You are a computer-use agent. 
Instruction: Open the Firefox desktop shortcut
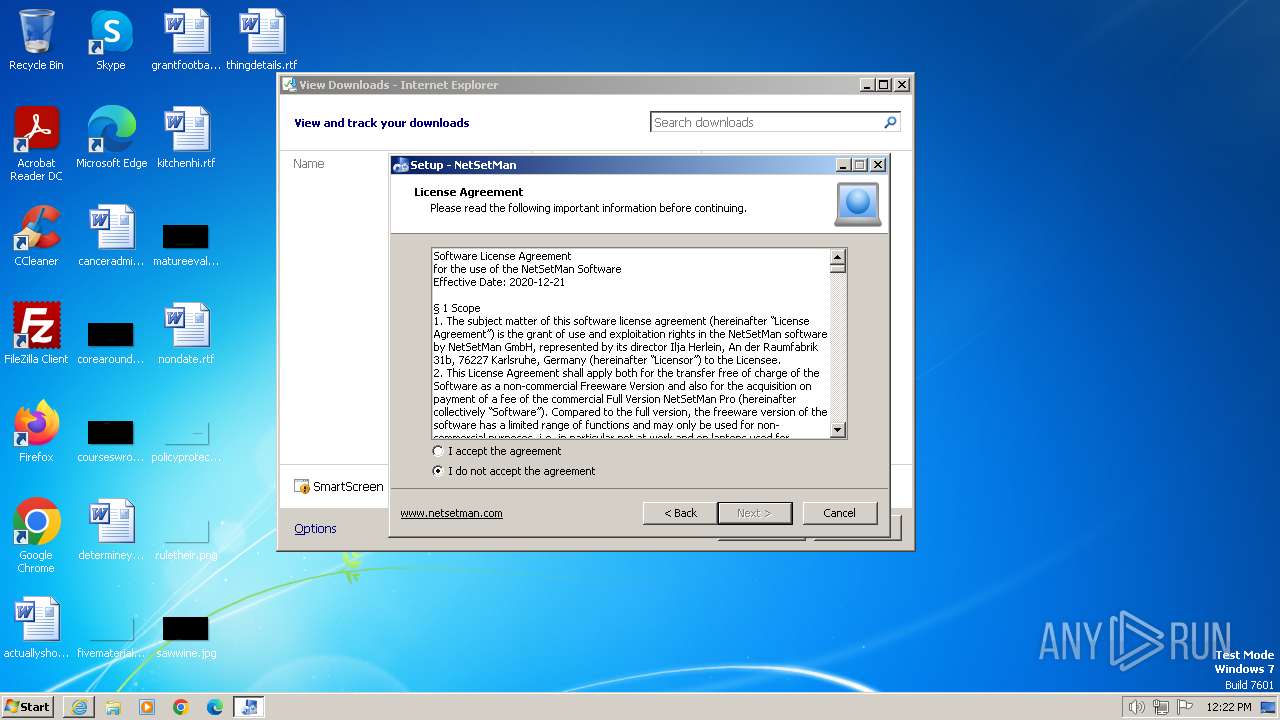36,432
